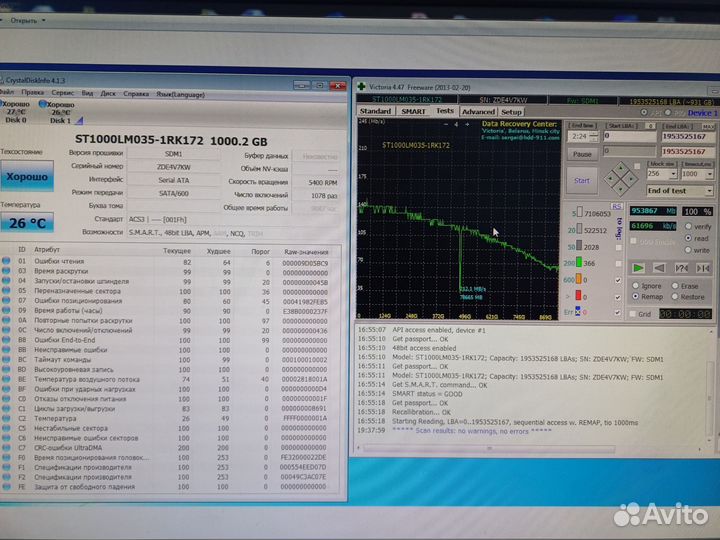Click the RS reset statistics button
This screenshot has width=720, height=540.
point(616,206)
